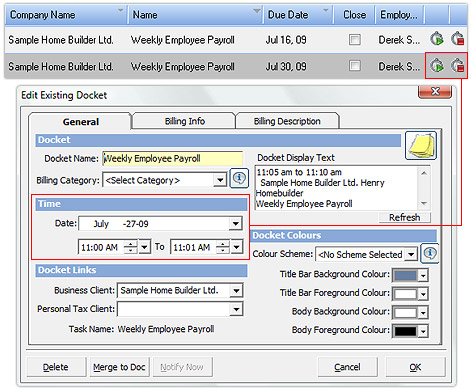Decrease start time 11:00 AM spinner
Viewport: 471px width, 390px height.
[131, 251]
